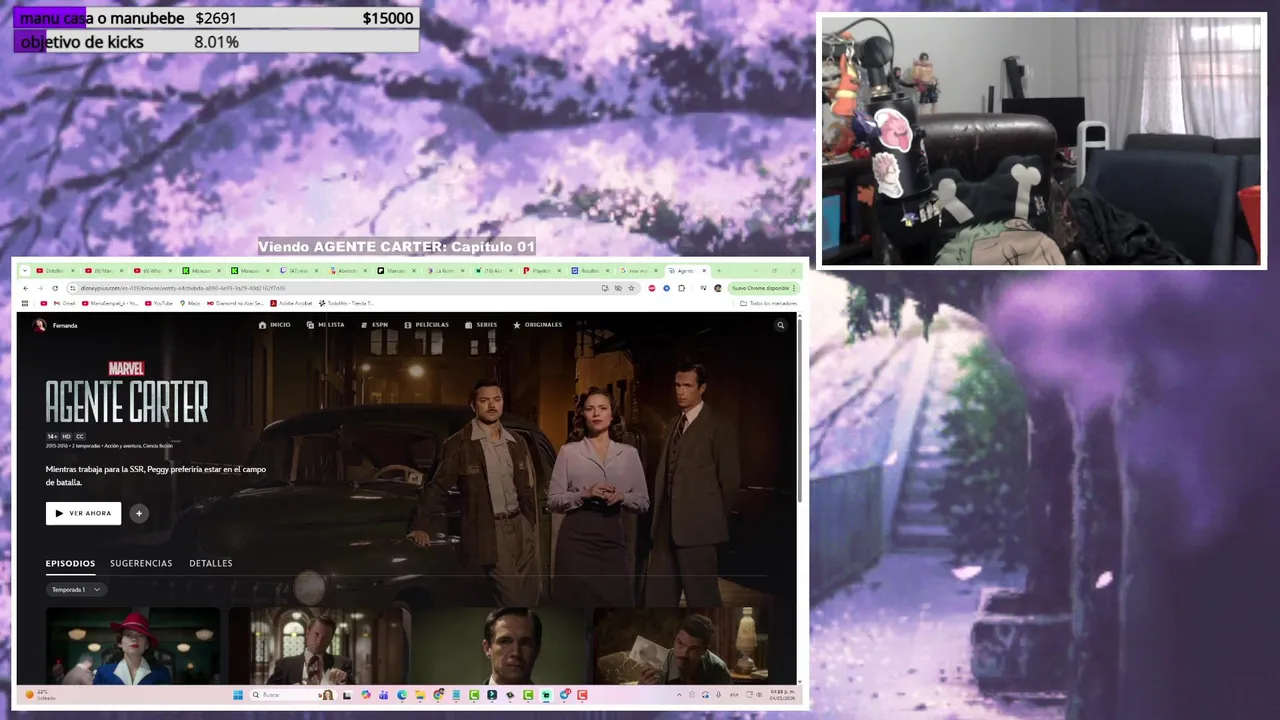Open Microsoft Edge from the taskbar
Screen dimensions: 1280x720
pyautogui.click(x=402, y=695)
